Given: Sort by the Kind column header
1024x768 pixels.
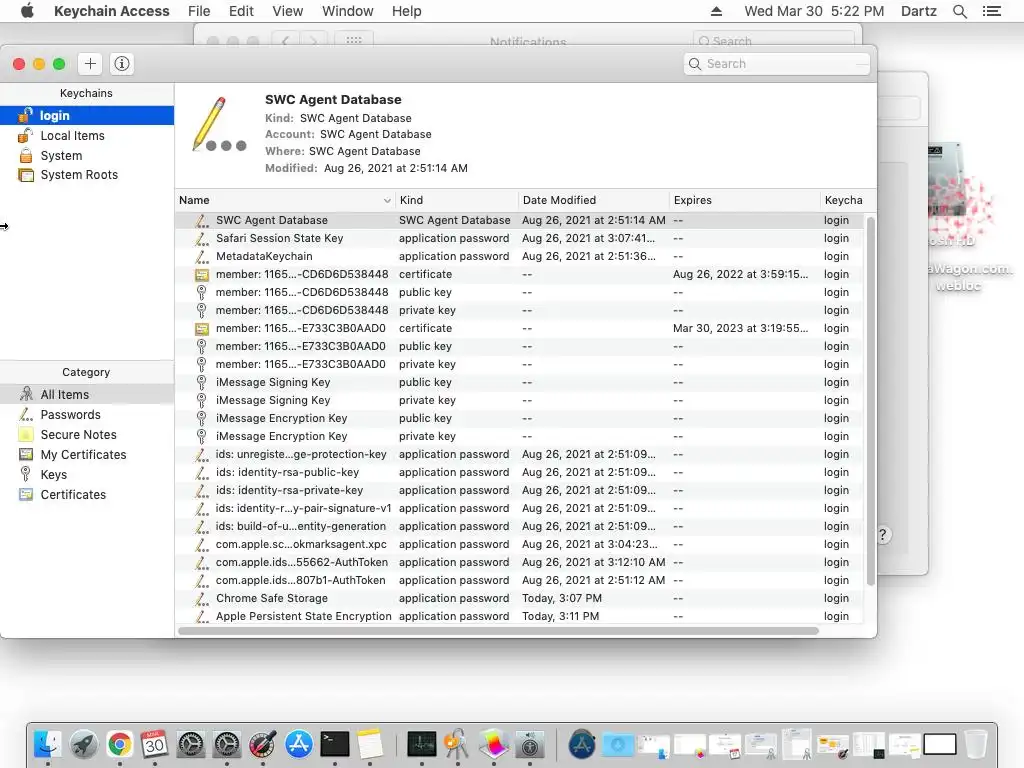Looking at the screenshot, I should pos(456,200).
